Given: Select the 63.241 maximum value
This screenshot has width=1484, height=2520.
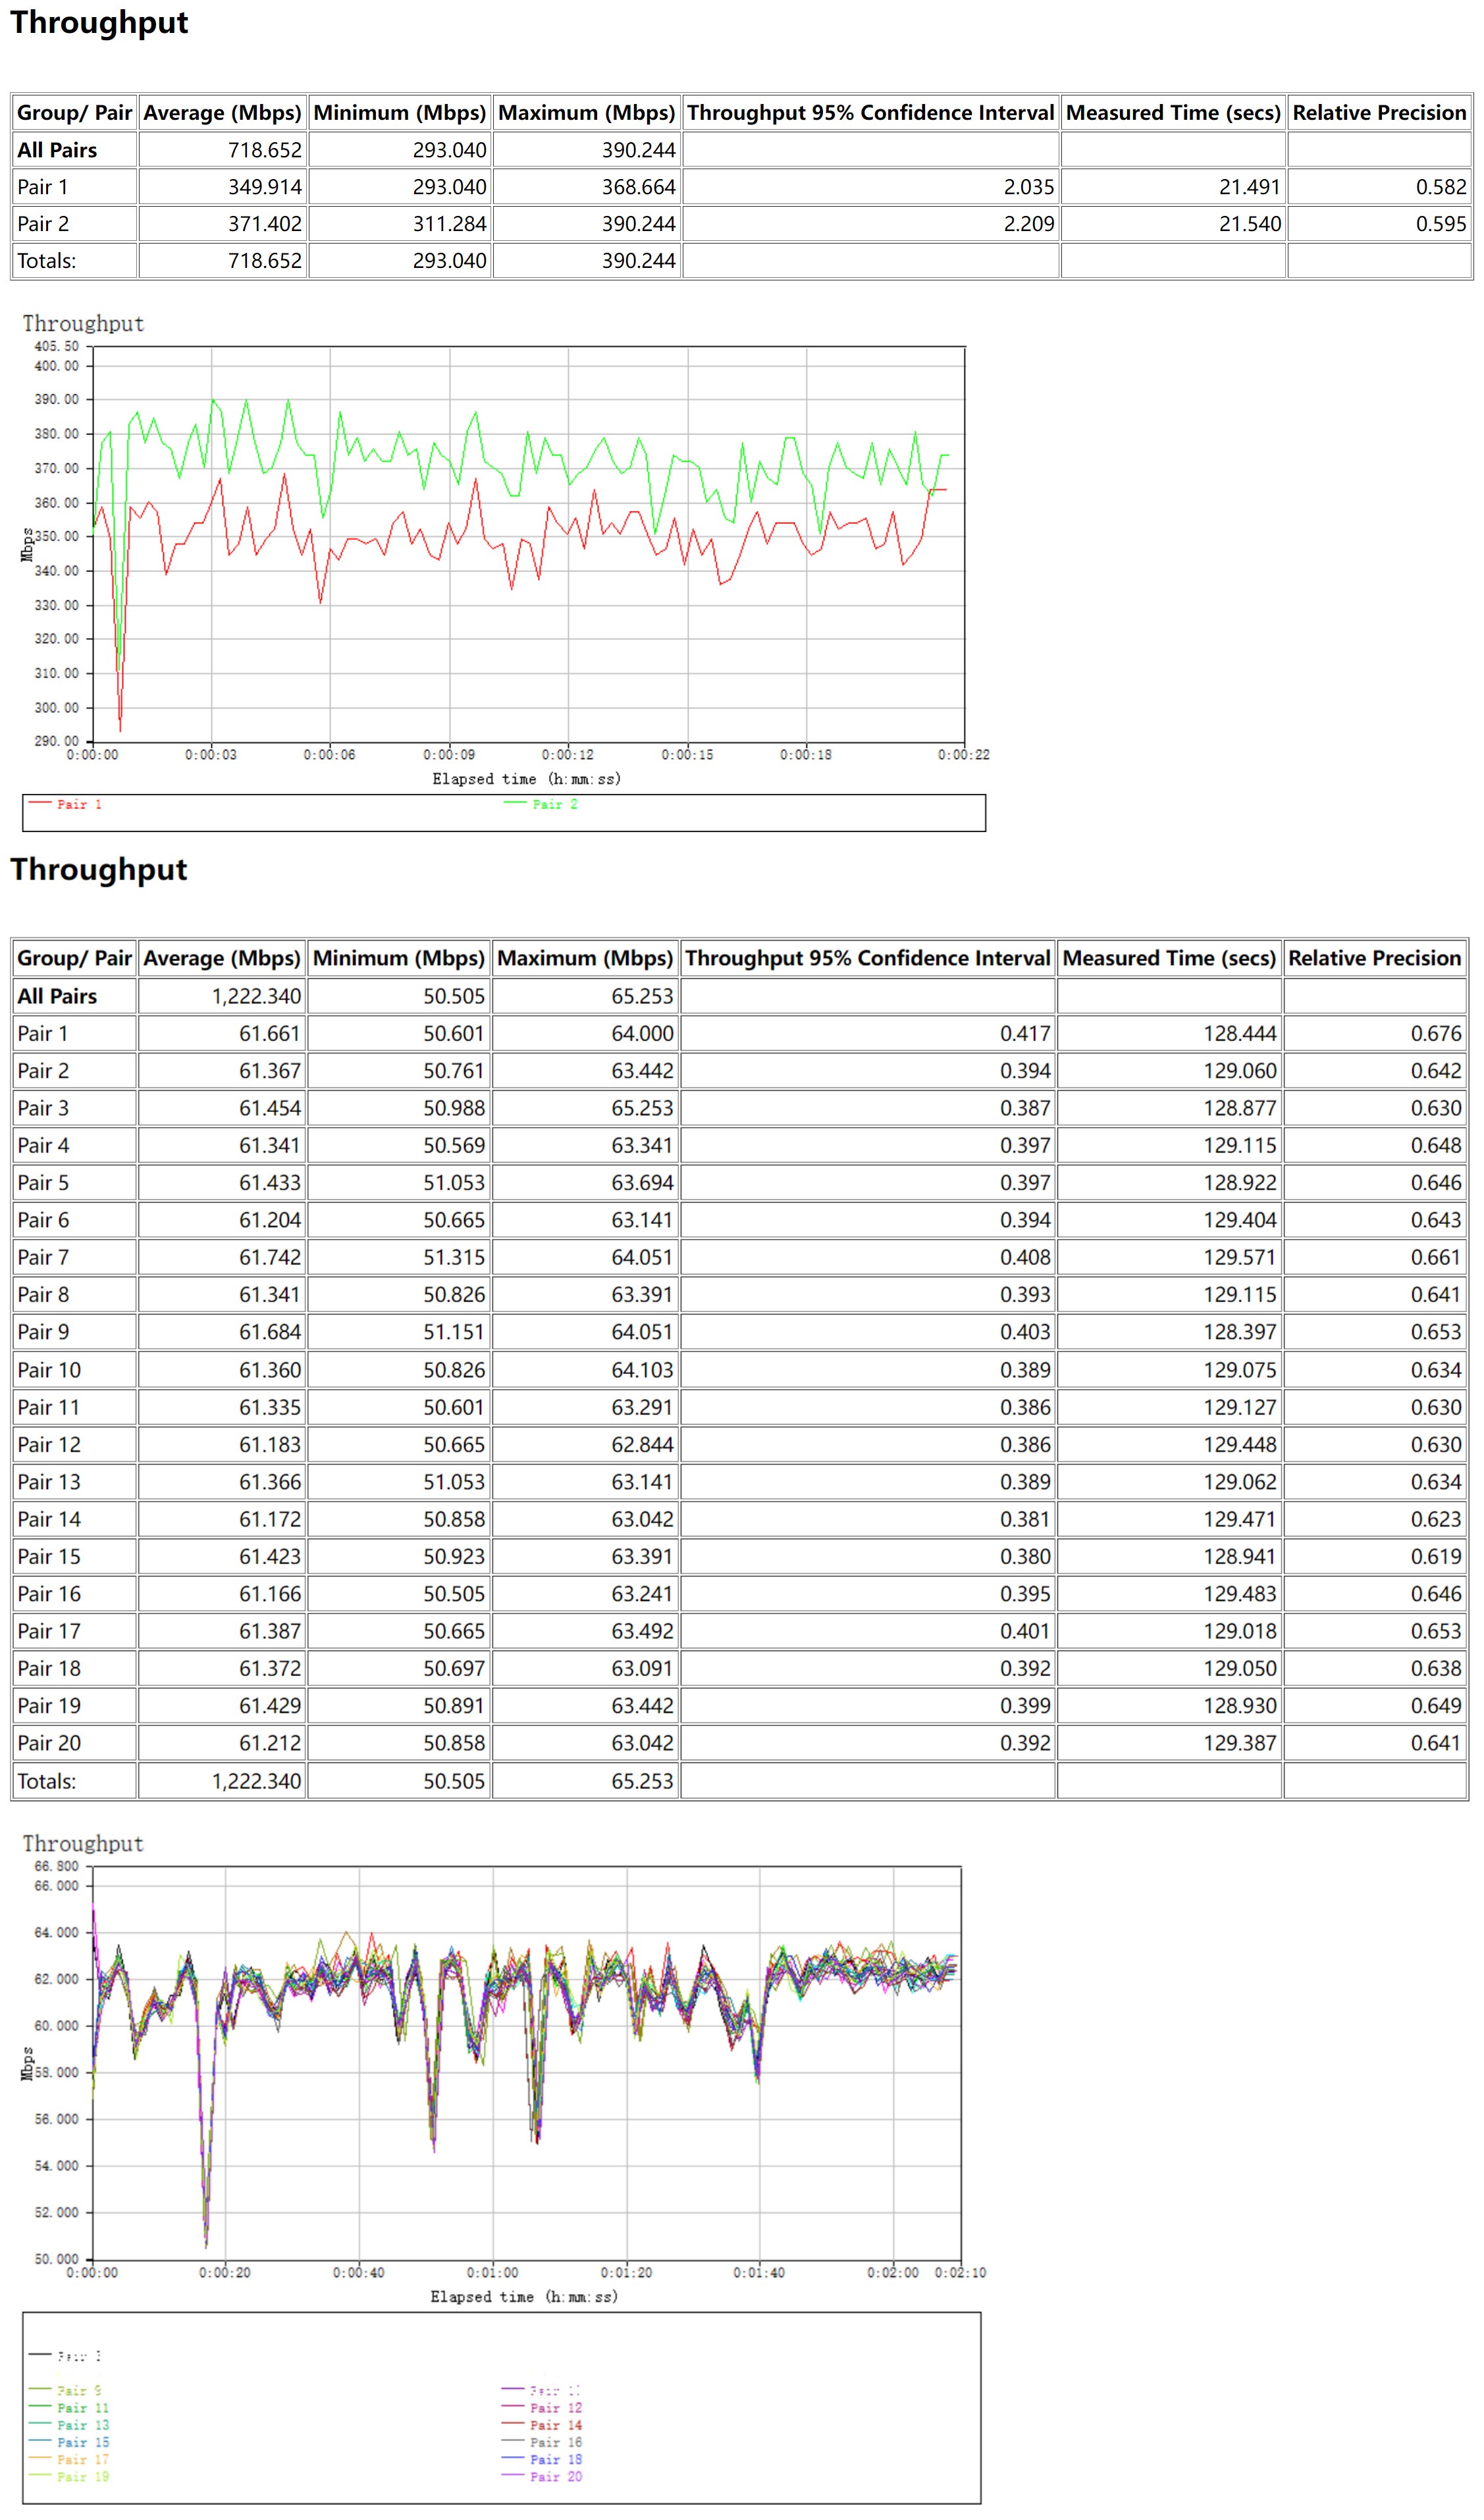Looking at the screenshot, I should [642, 1595].
